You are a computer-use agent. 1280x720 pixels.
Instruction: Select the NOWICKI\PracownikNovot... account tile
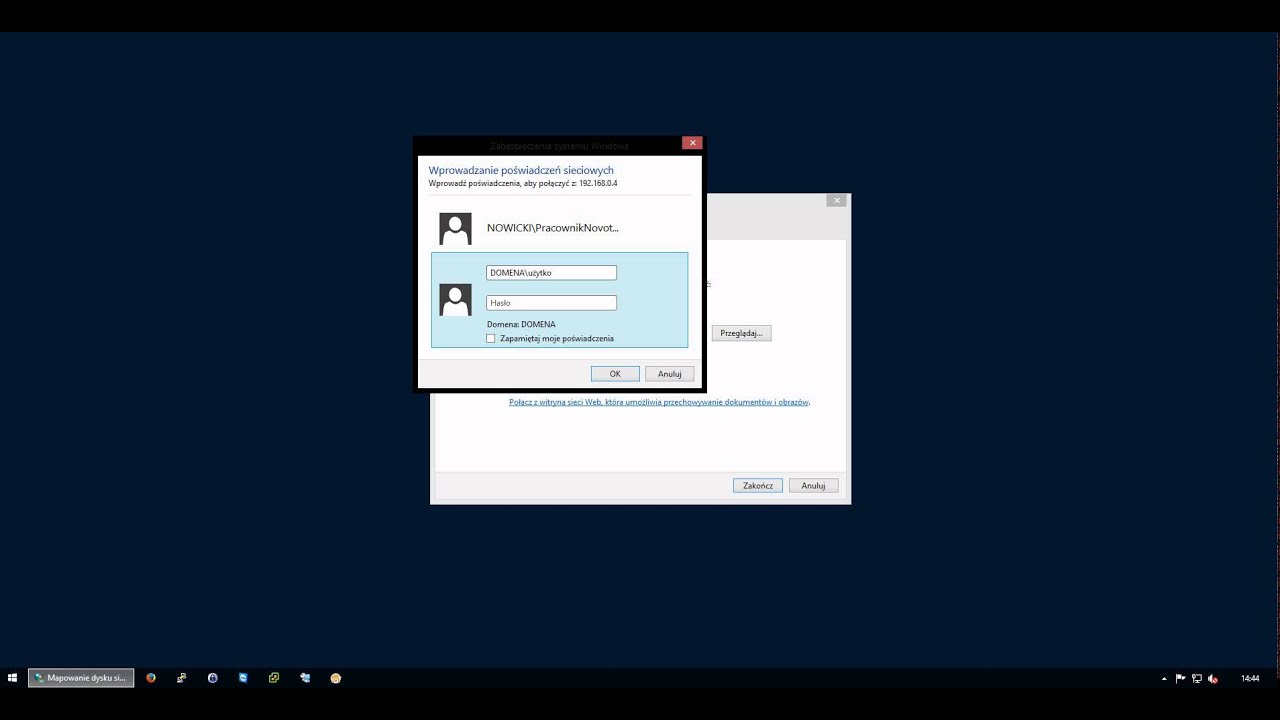tap(559, 228)
